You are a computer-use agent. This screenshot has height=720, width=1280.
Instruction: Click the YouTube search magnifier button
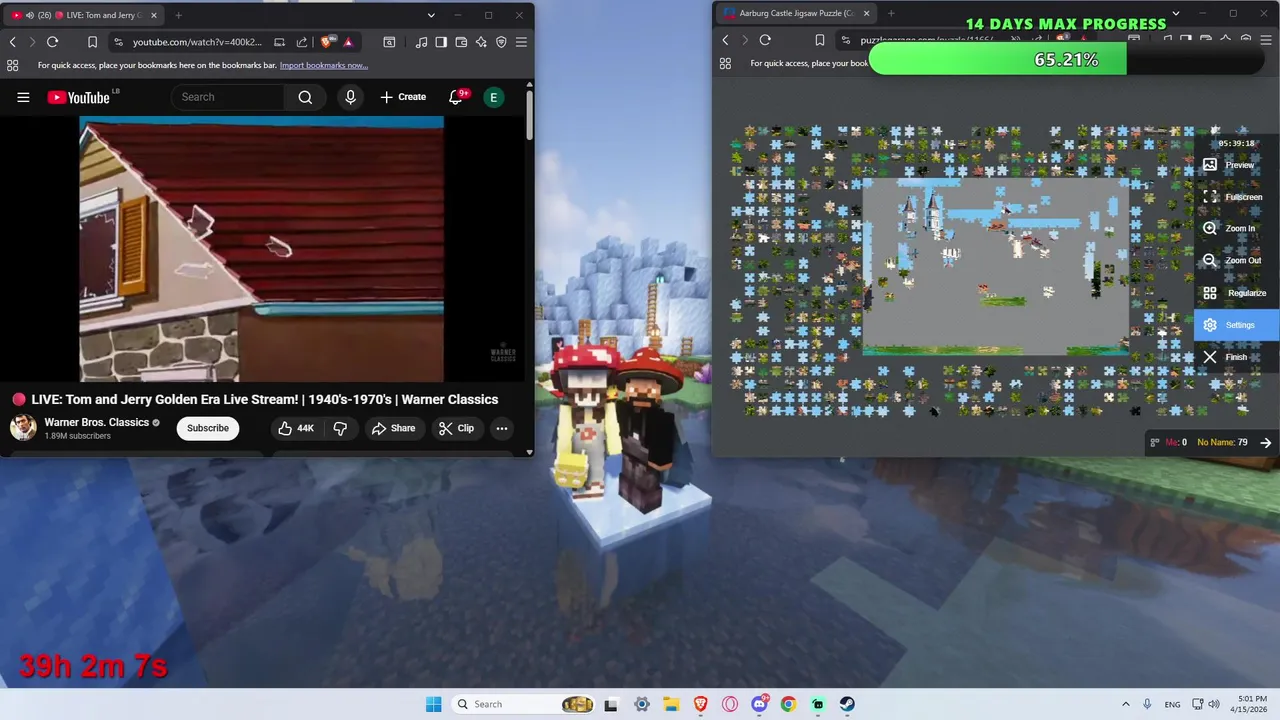305,97
